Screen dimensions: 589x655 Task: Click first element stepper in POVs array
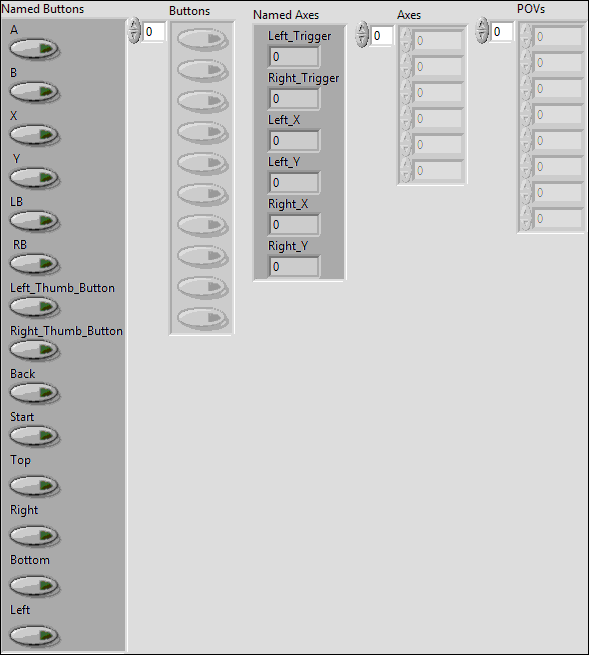526,37
